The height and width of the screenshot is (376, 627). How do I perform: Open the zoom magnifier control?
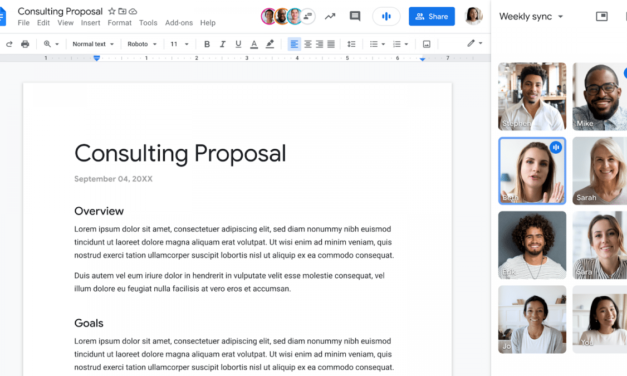coord(51,44)
